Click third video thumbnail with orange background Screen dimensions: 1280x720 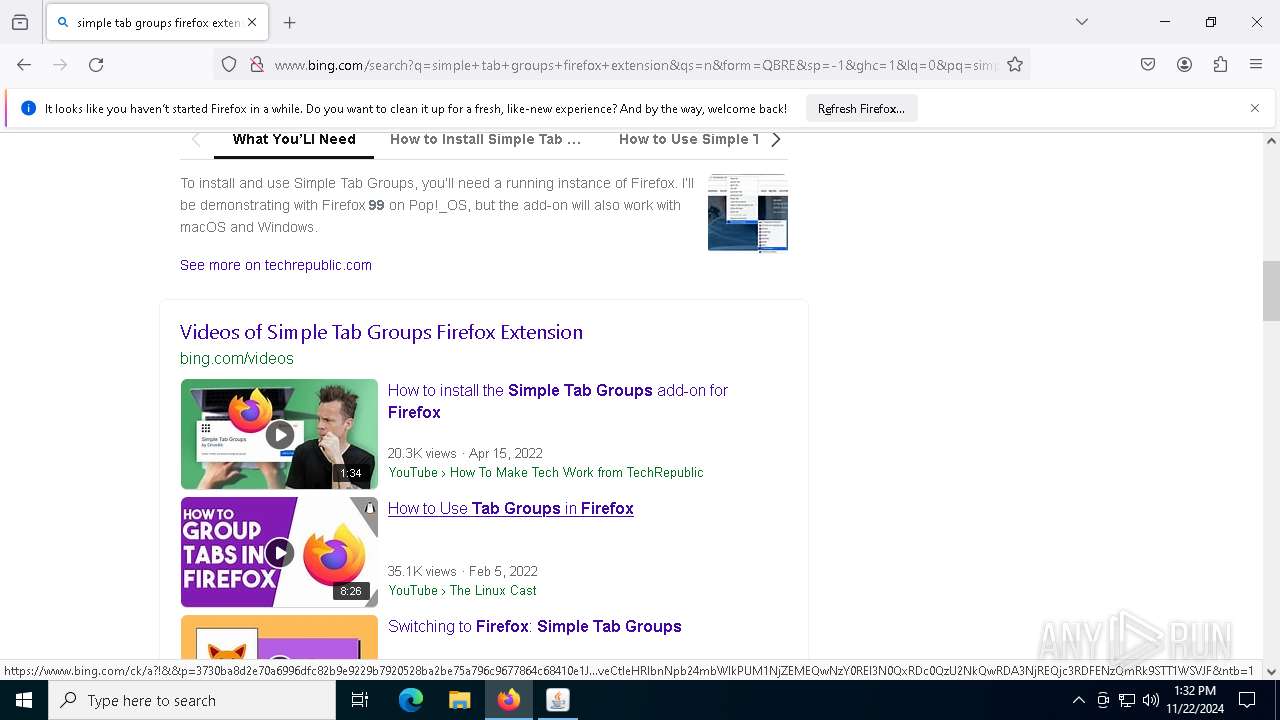tap(279, 636)
